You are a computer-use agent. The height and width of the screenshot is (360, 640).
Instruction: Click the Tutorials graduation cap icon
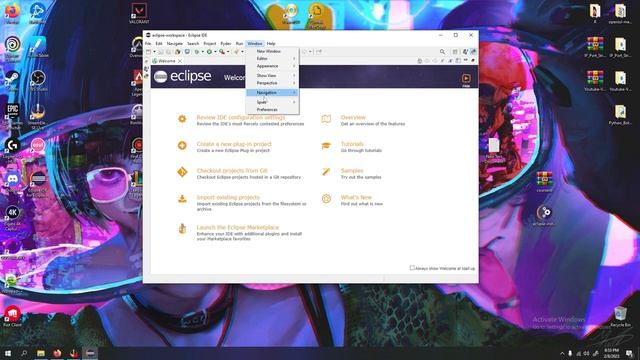(326, 145)
